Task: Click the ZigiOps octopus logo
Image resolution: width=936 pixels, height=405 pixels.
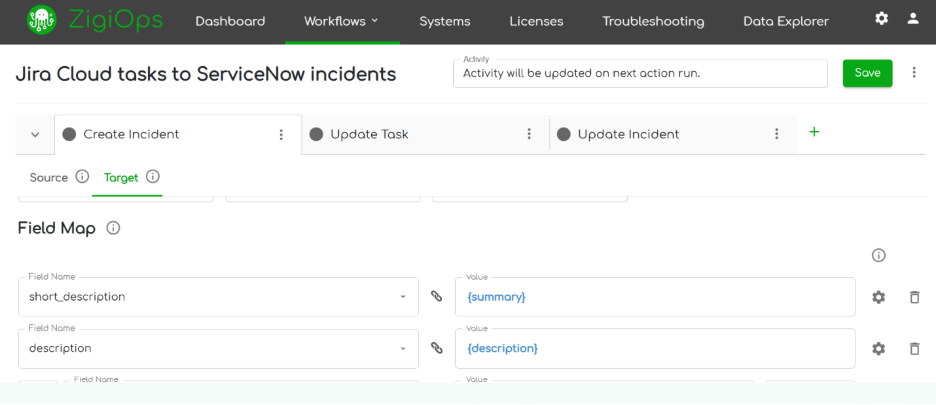Action: (x=42, y=21)
